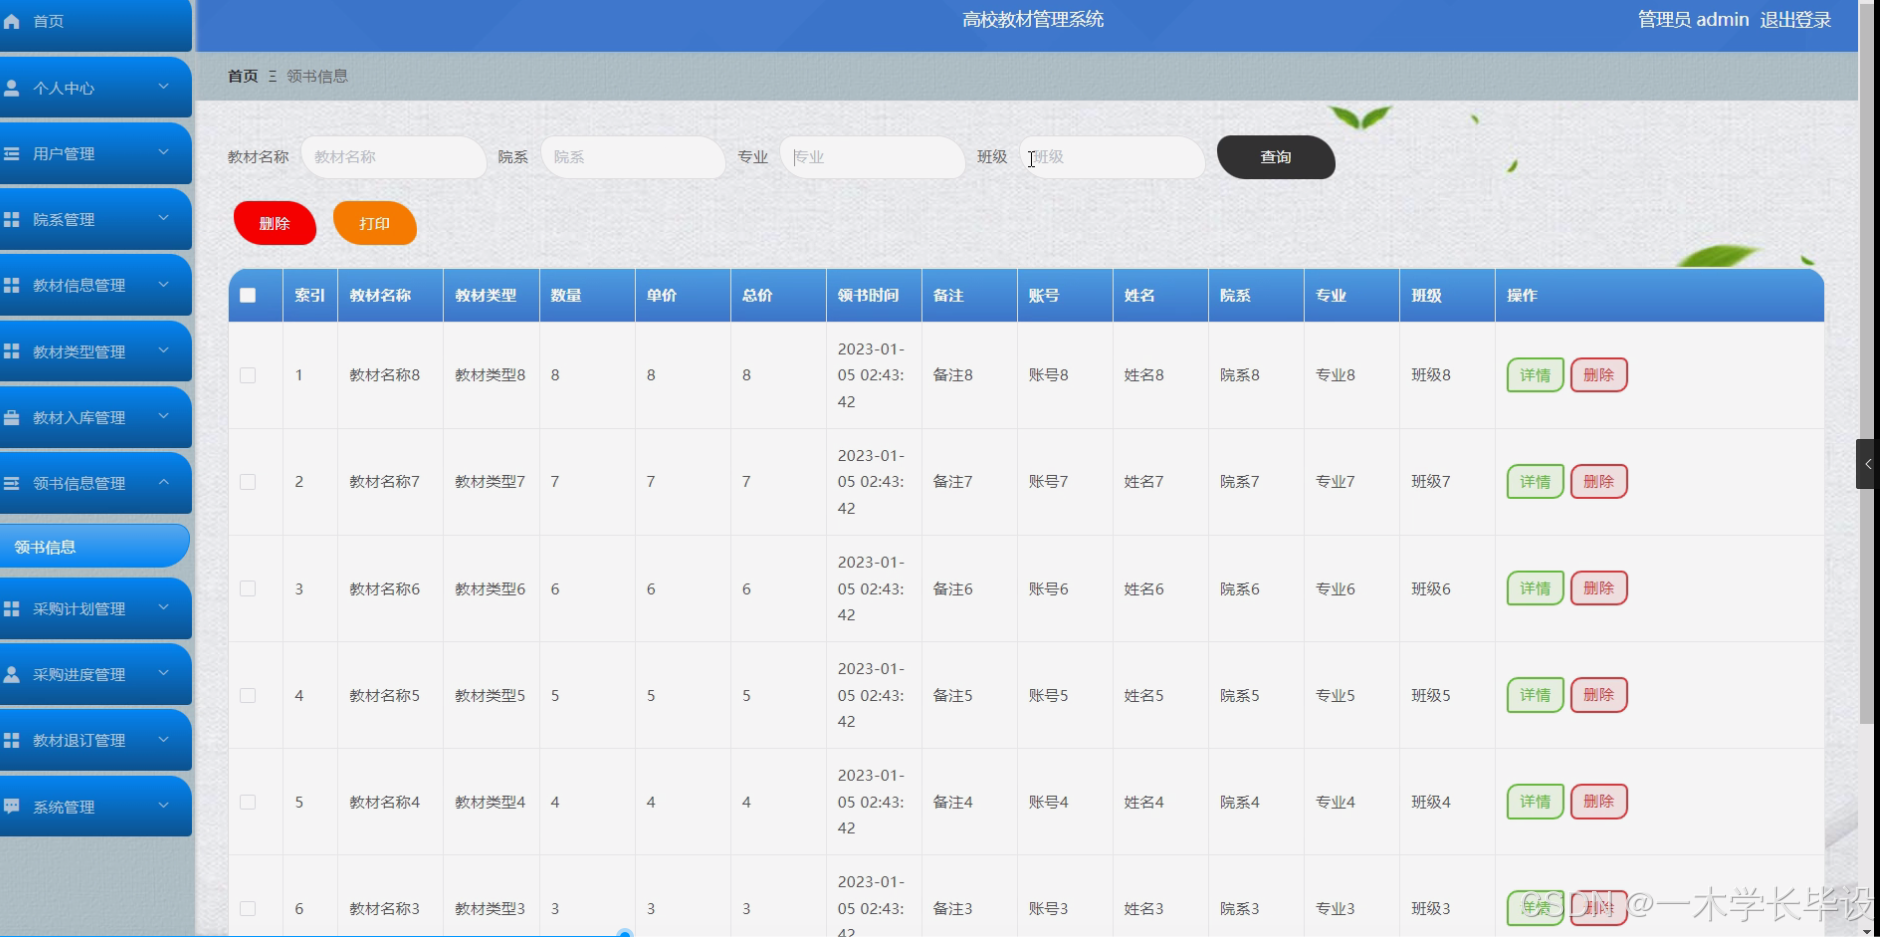
Task: Click the person icon for 采购进度管理
Action: [x=12, y=674]
